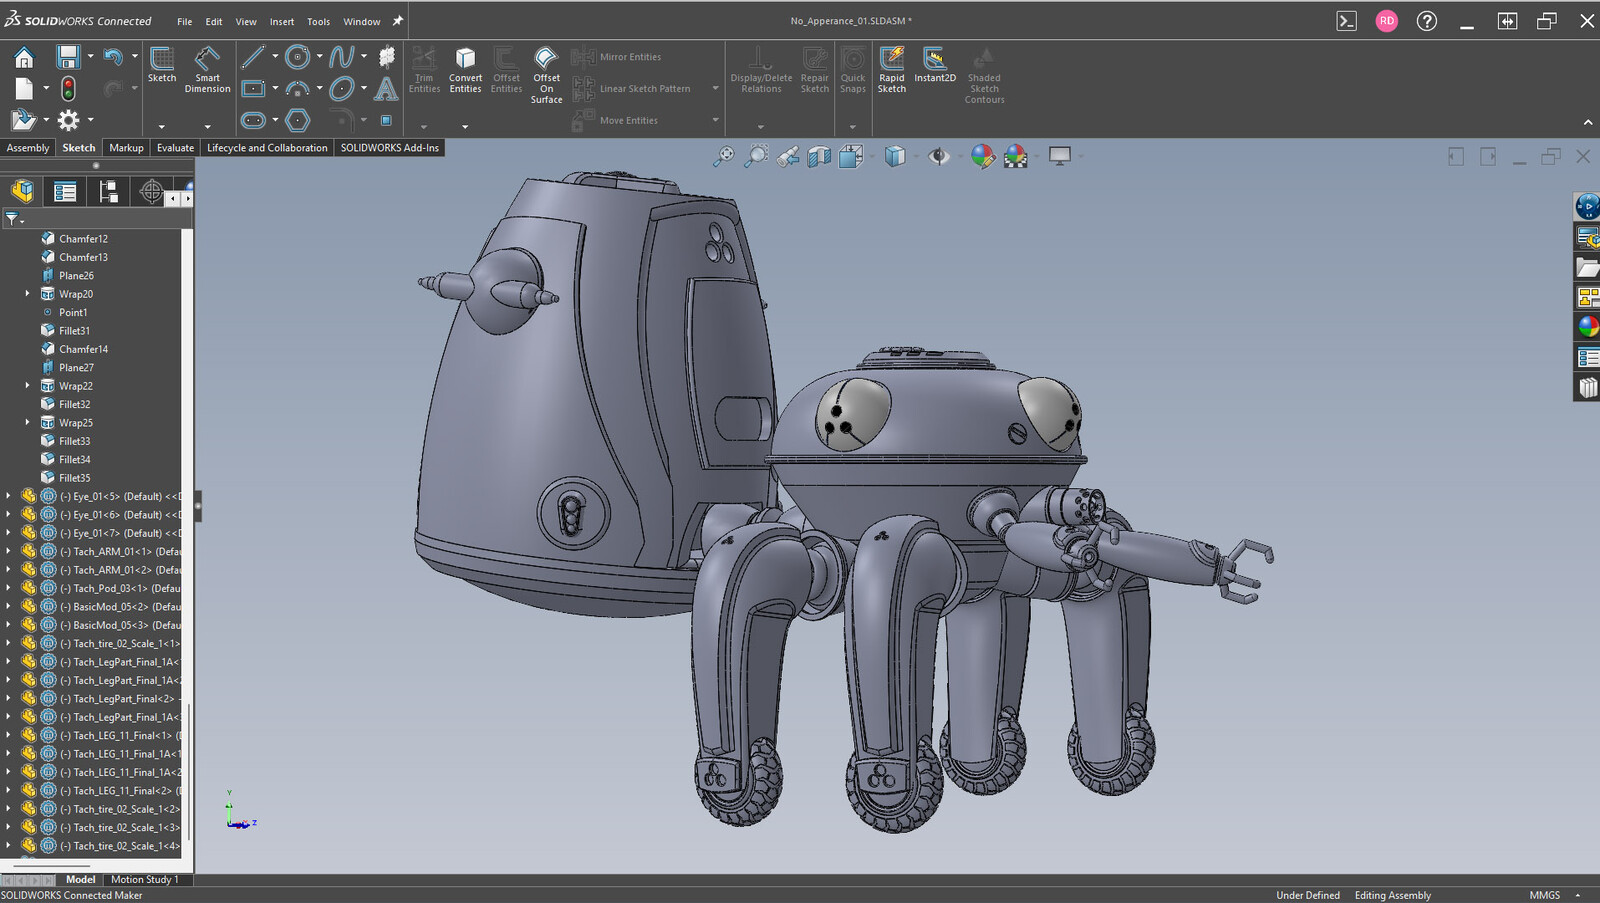
Task: Open the Line tool dropdown arrow
Action: click(x=275, y=57)
